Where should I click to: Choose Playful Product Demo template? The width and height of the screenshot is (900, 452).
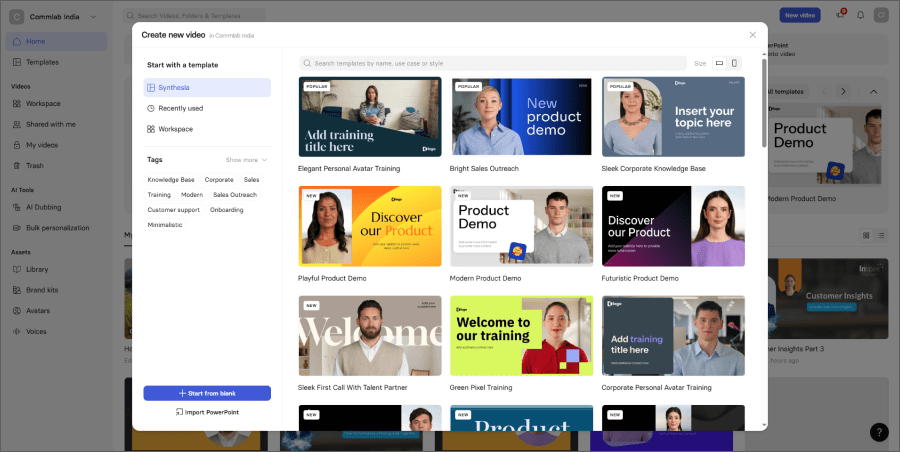[x=370, y=226]
